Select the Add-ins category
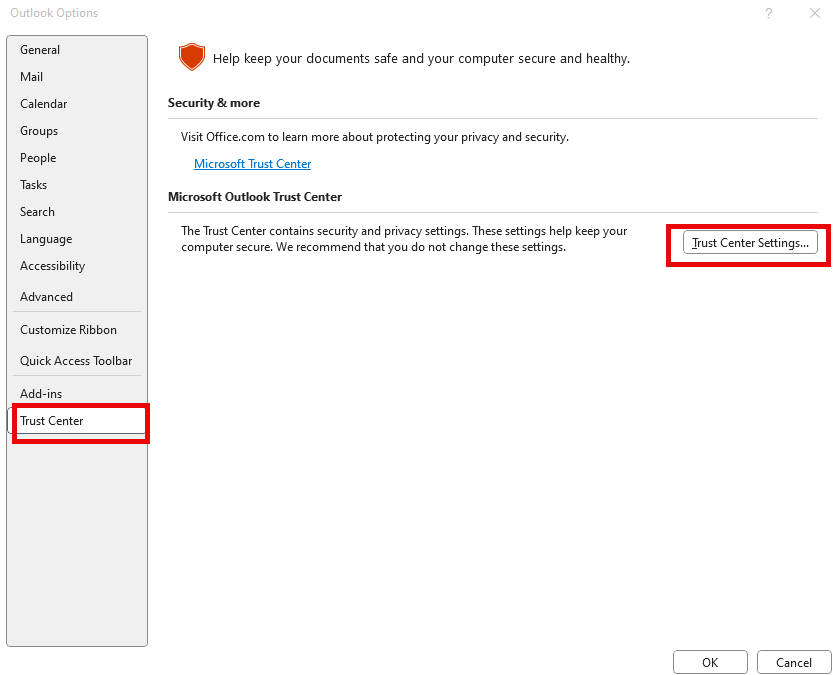 click(x=77, y=394)
